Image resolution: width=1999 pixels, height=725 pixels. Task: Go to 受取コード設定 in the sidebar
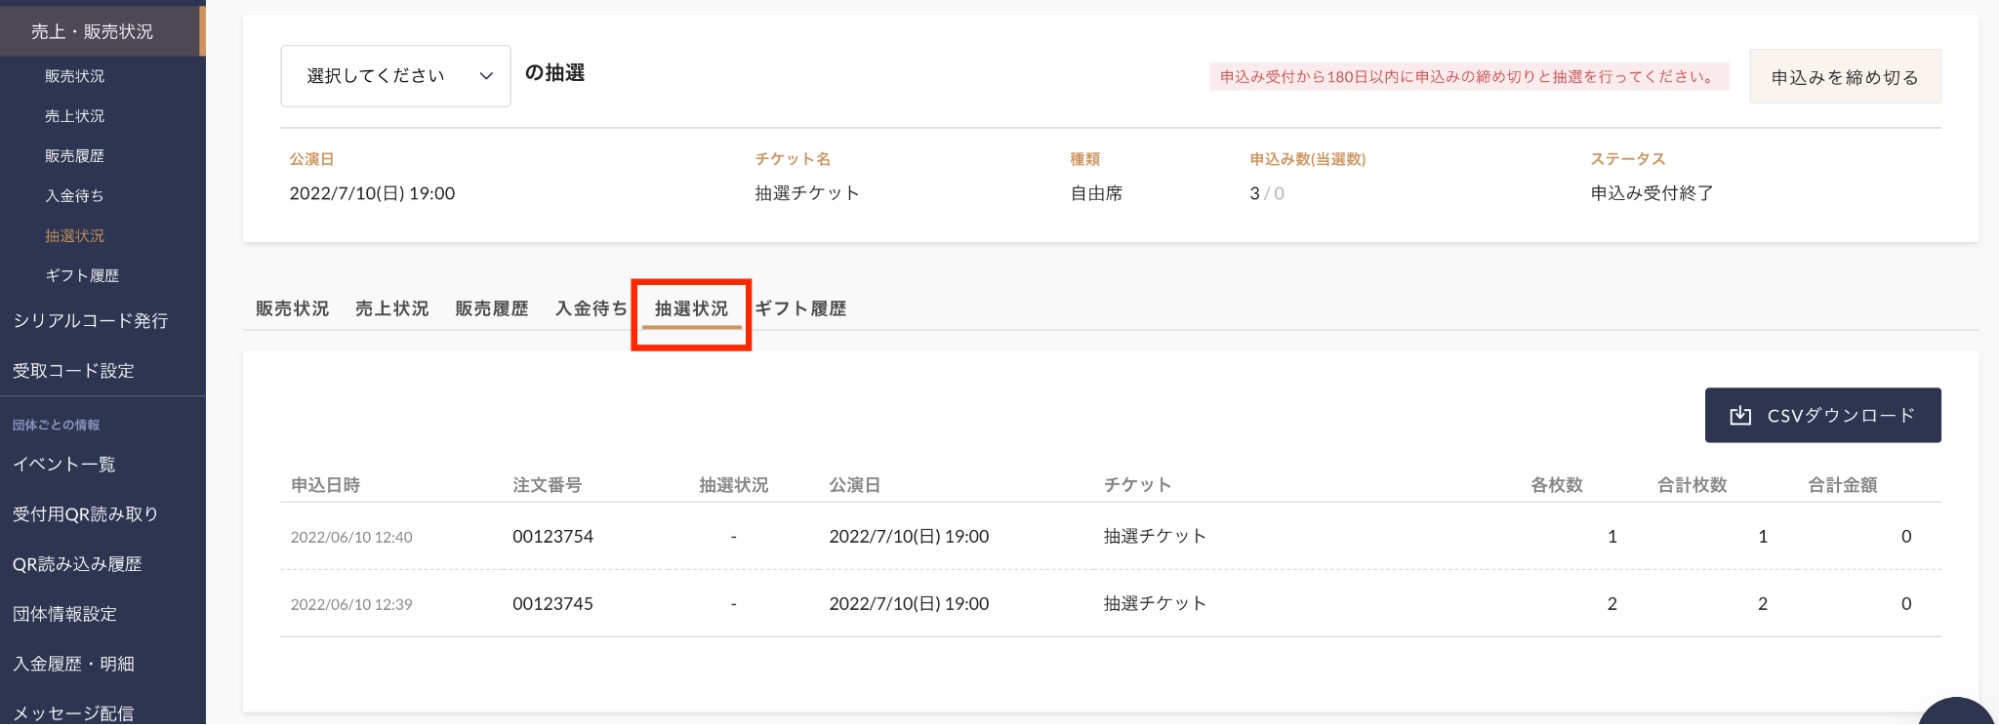73,371
